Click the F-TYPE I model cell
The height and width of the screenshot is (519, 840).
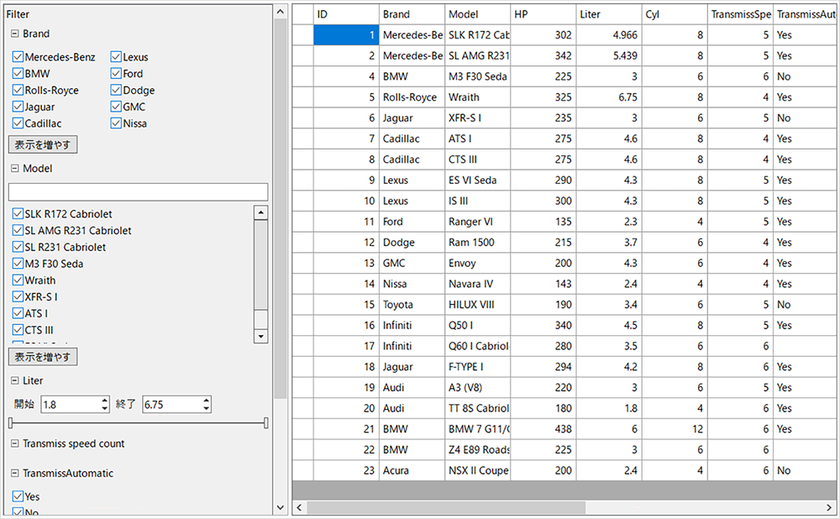(477, 367)
